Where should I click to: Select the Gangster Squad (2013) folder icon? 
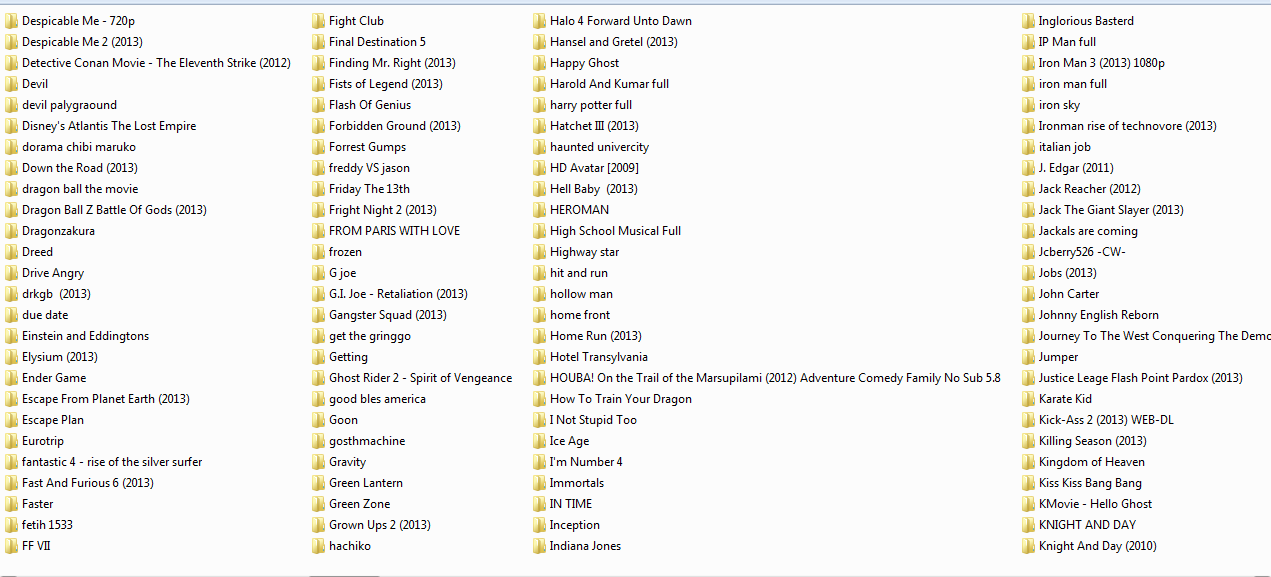(x=318, y=315)
